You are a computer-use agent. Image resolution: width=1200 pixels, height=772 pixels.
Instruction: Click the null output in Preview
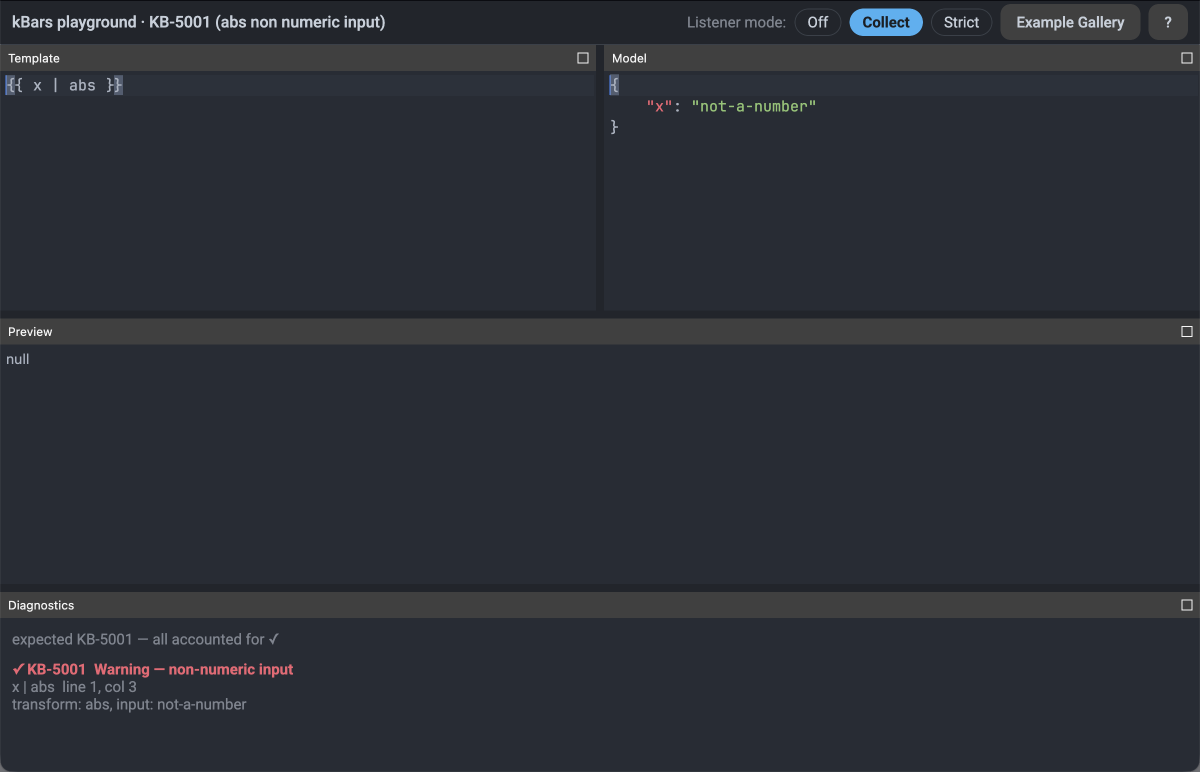pos(18,359)
